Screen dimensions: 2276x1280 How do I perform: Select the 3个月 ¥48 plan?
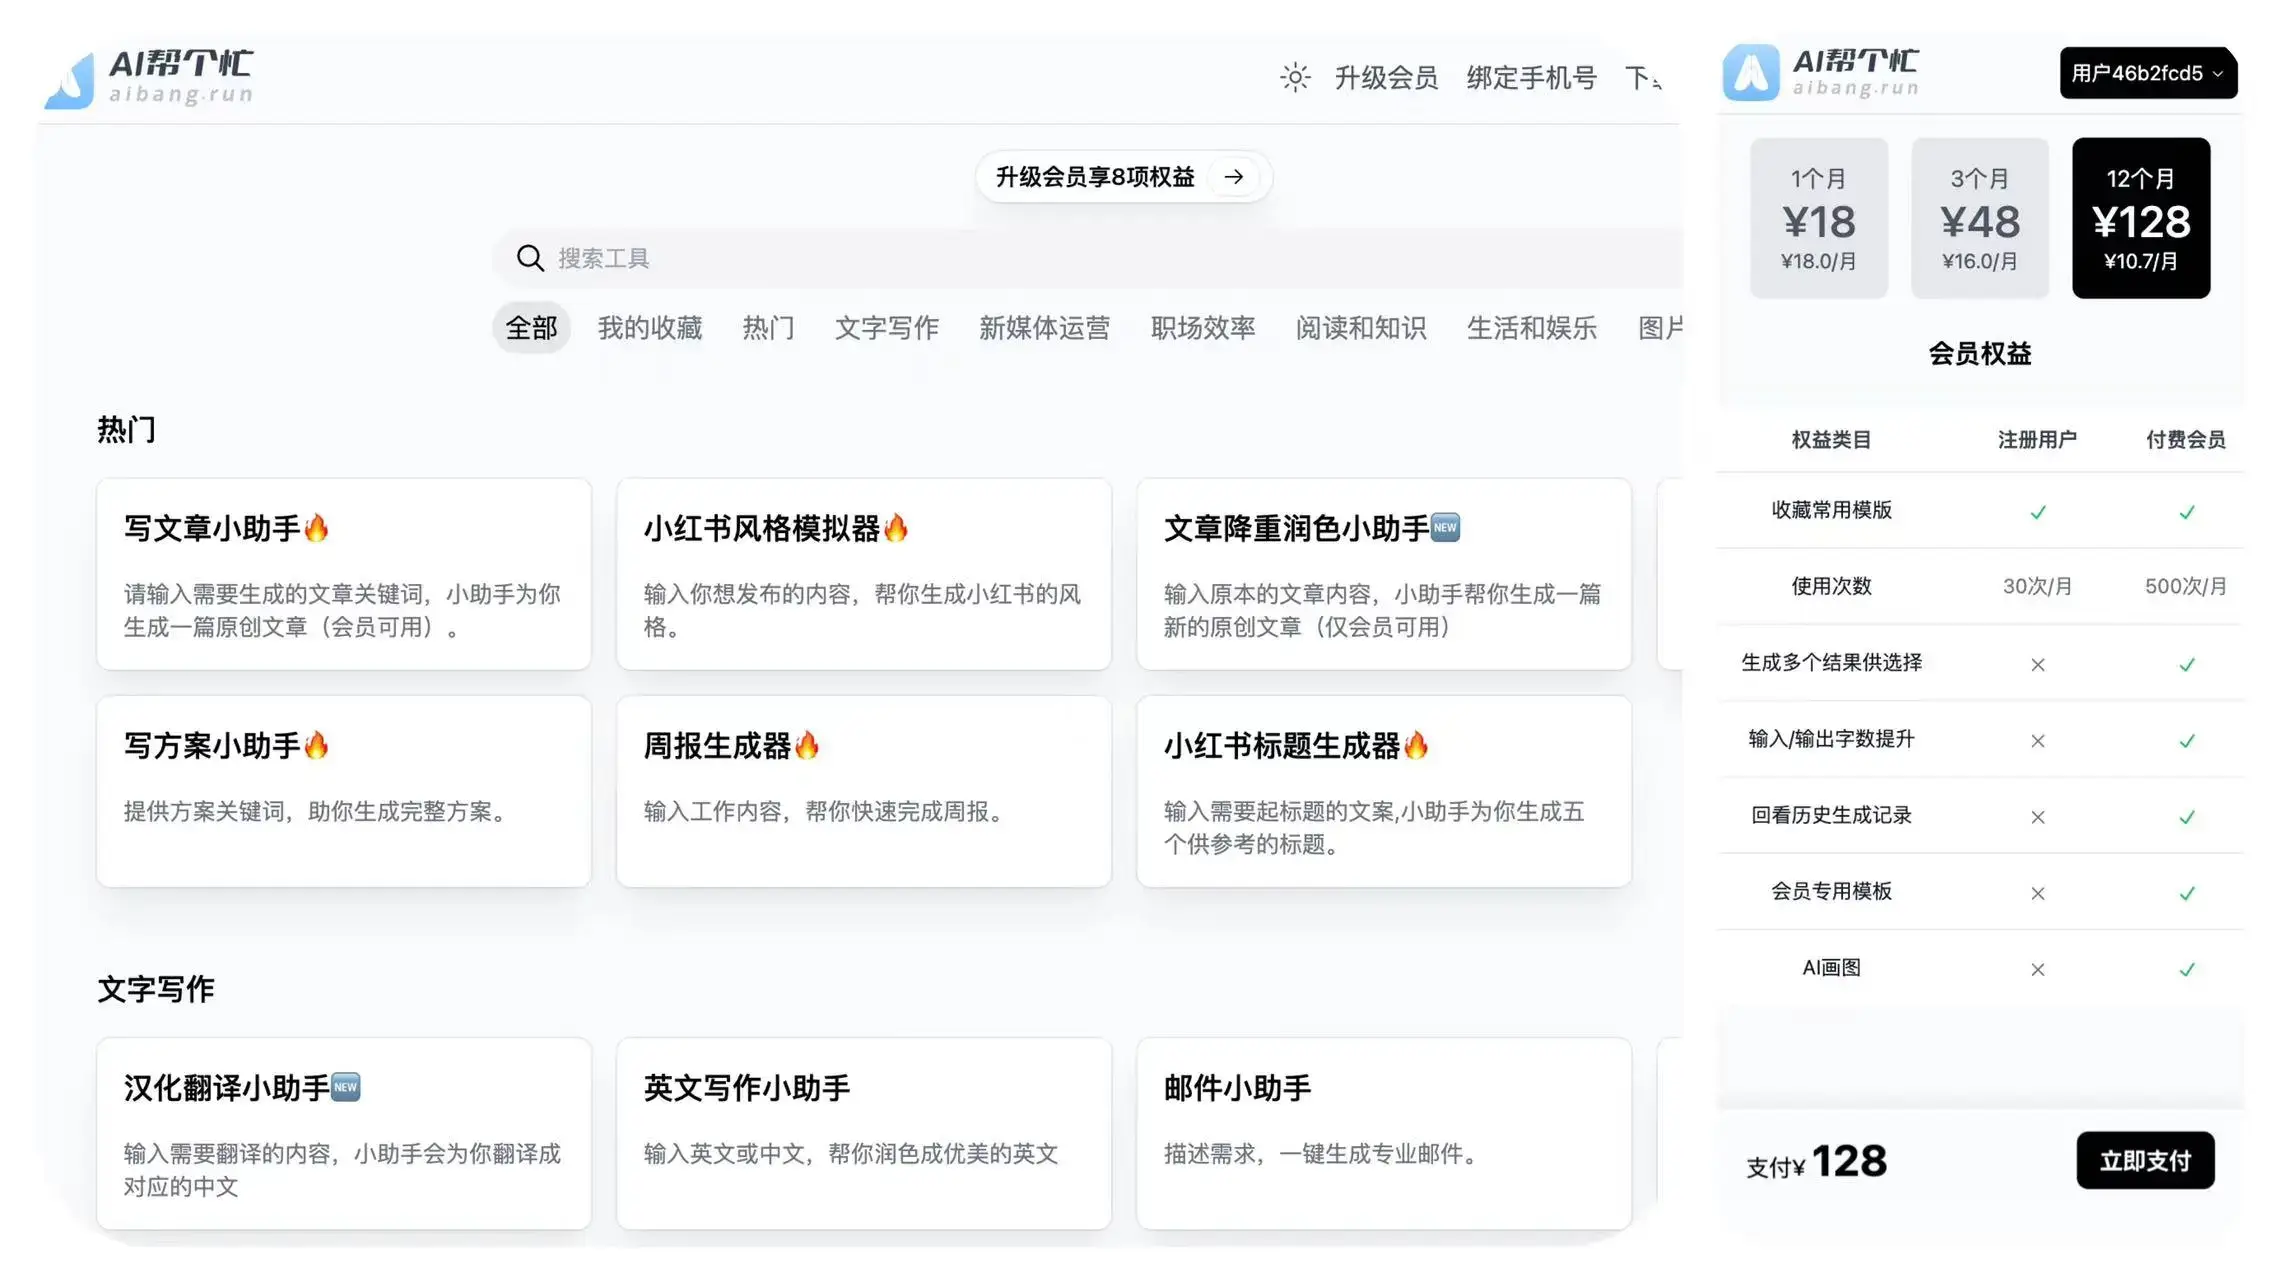(1979, 218)
